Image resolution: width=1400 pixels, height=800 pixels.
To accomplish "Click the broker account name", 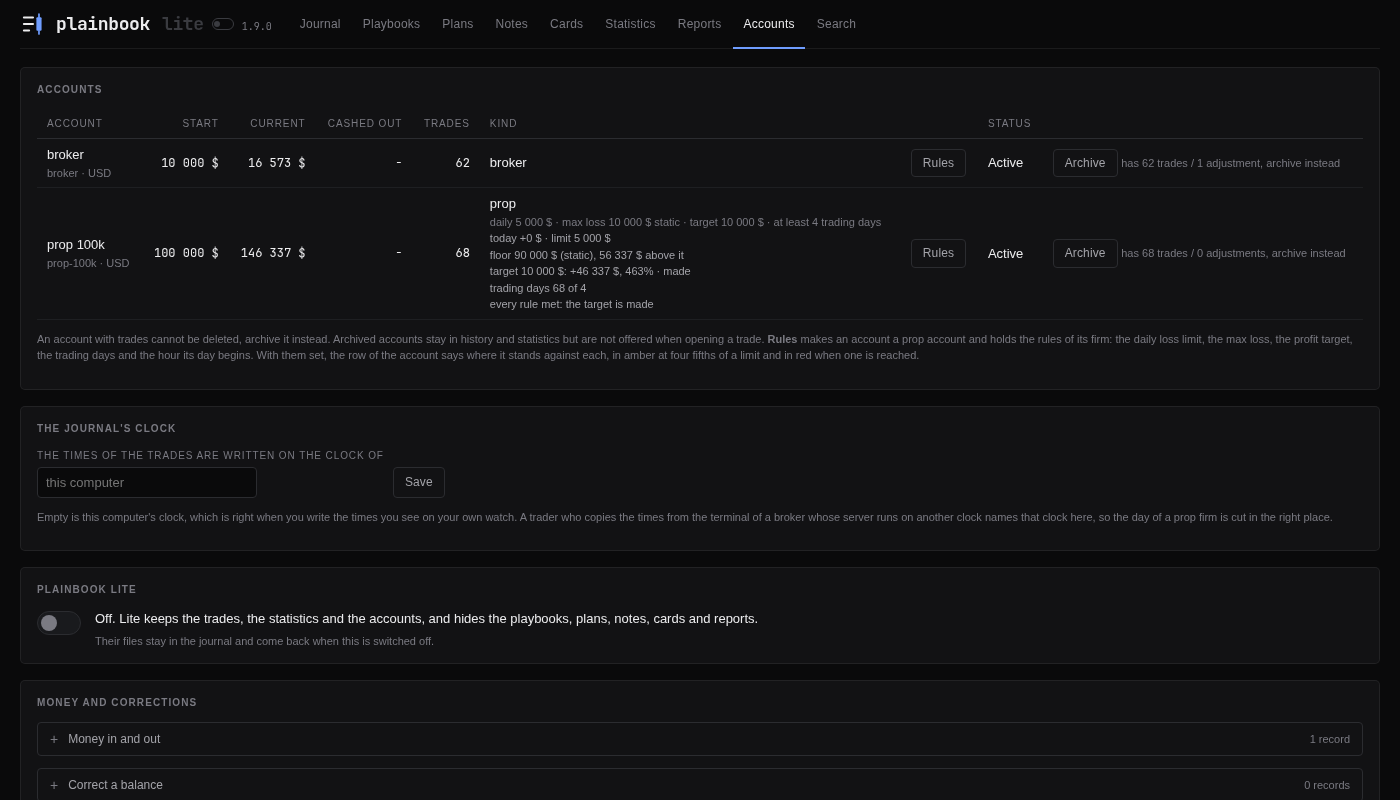I will pyautogui.click(x=65, y=154).
